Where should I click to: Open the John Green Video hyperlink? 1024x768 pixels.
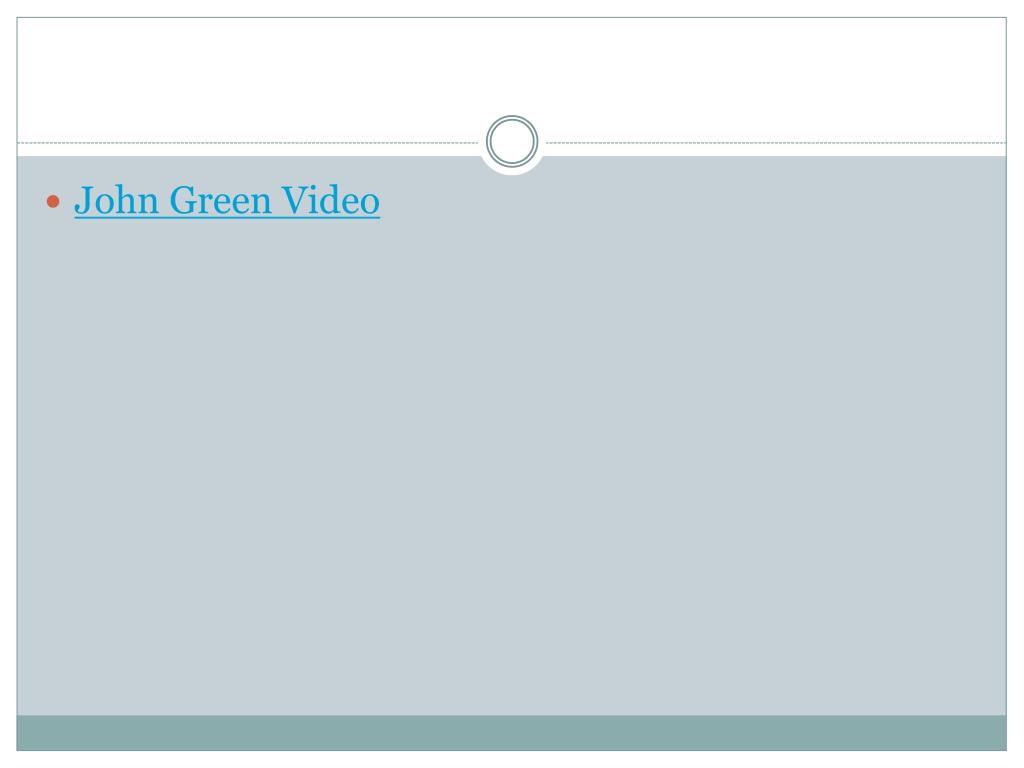227,200
